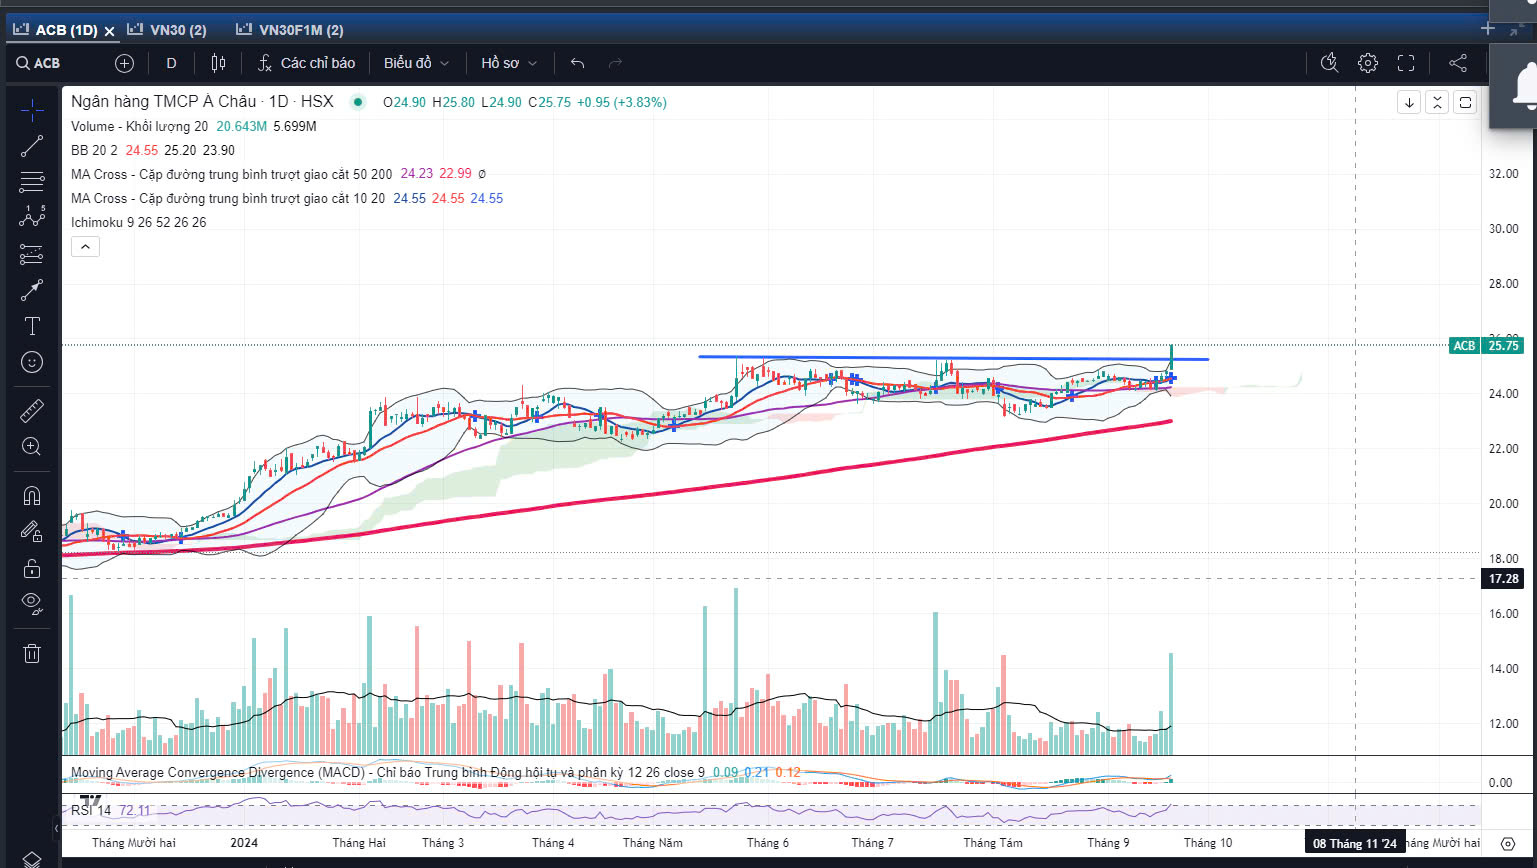
Task: Select the arrow annotation tool
Action: click(x=32, y=290)
